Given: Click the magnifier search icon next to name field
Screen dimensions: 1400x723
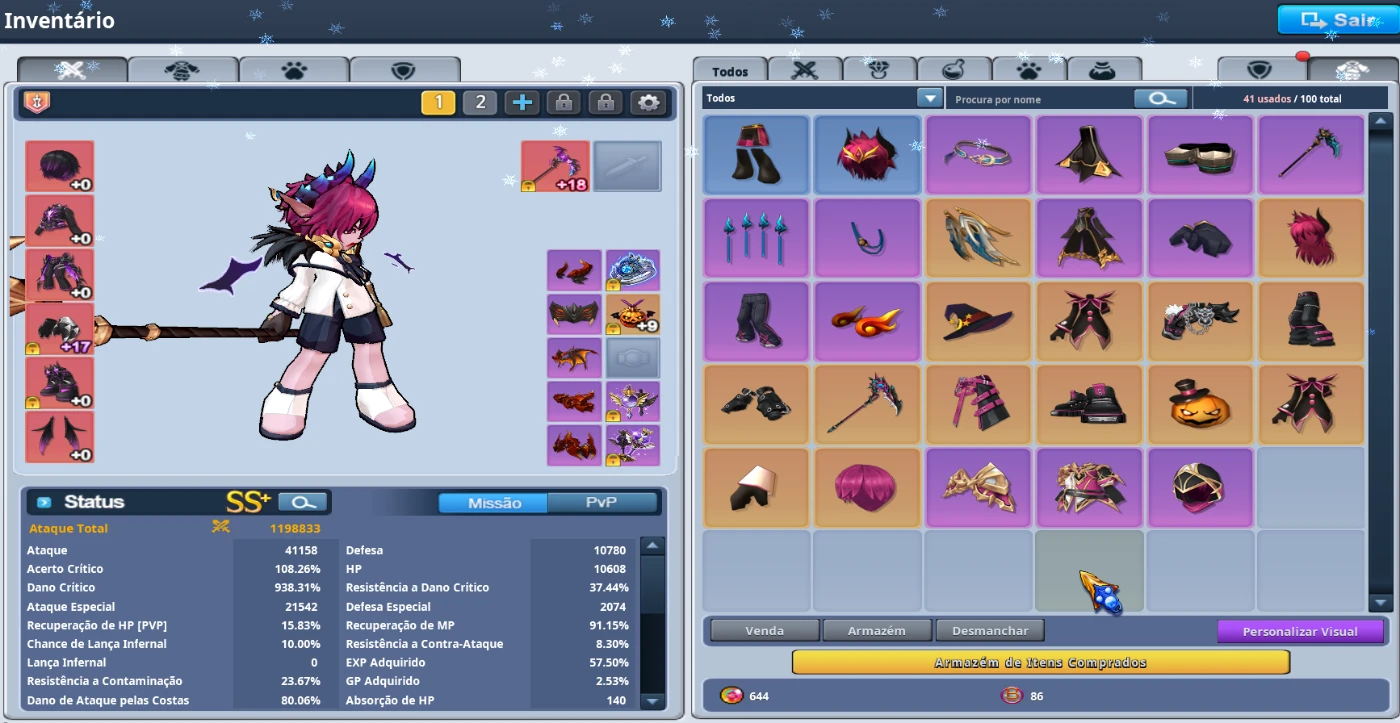Looking at the screenshot, I should [1161, 99].
